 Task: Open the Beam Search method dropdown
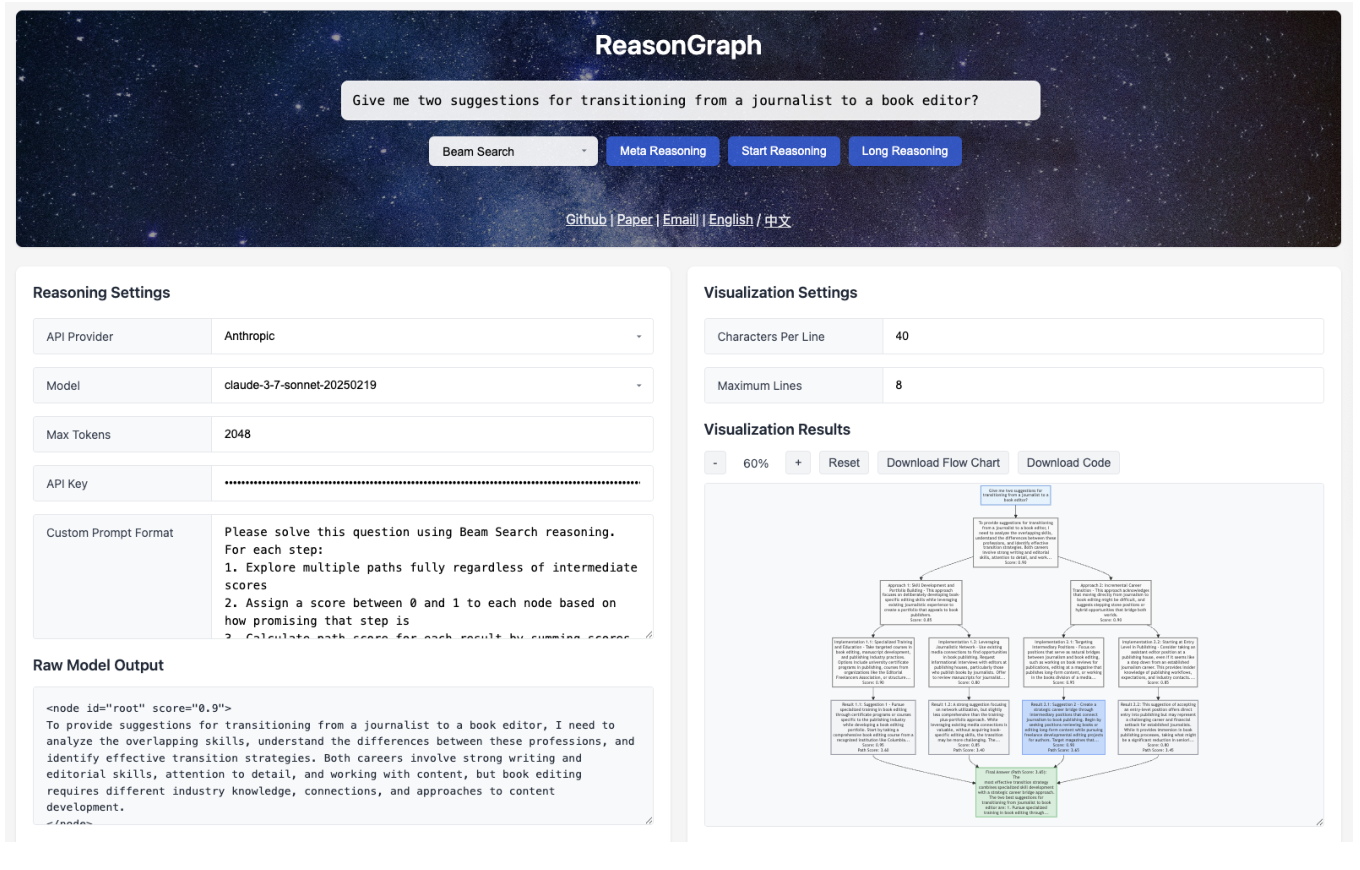pyautogui.click(x=513, y=150)
